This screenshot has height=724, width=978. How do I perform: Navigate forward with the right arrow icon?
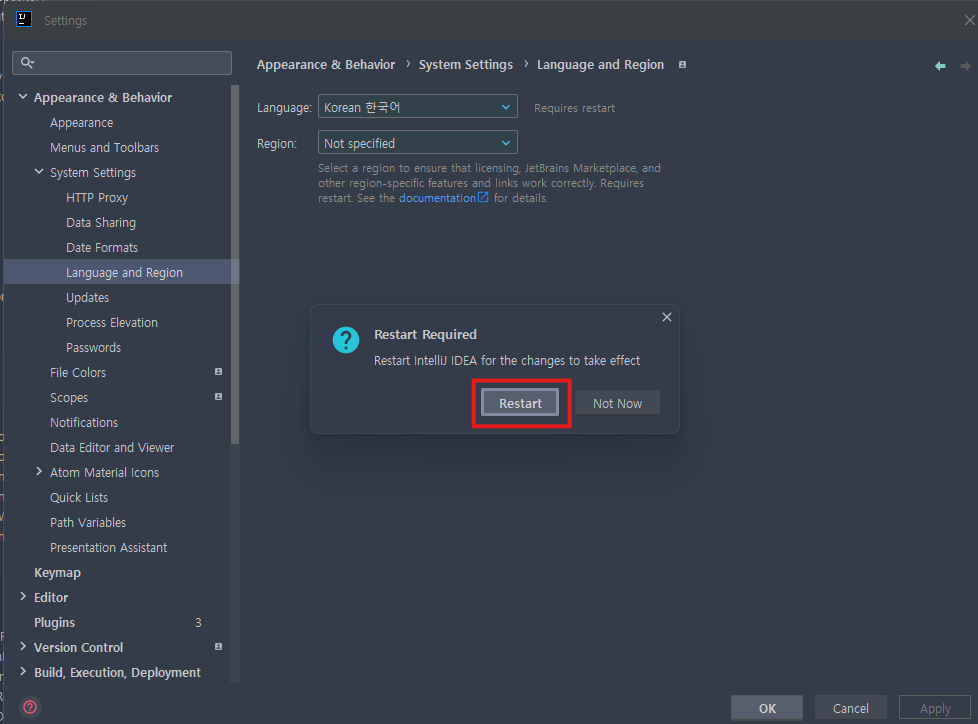tap(965, 65)
